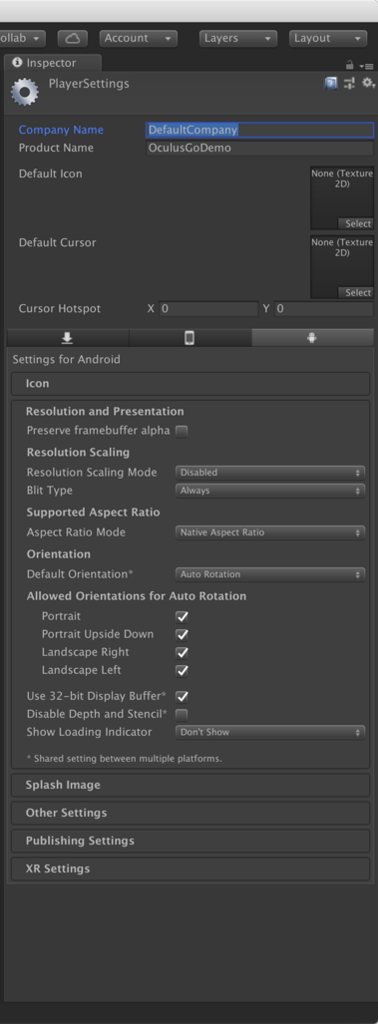This screenshot has width=378, height=1024.
Task: Click Select button under Default Icon
Action: 356,223
